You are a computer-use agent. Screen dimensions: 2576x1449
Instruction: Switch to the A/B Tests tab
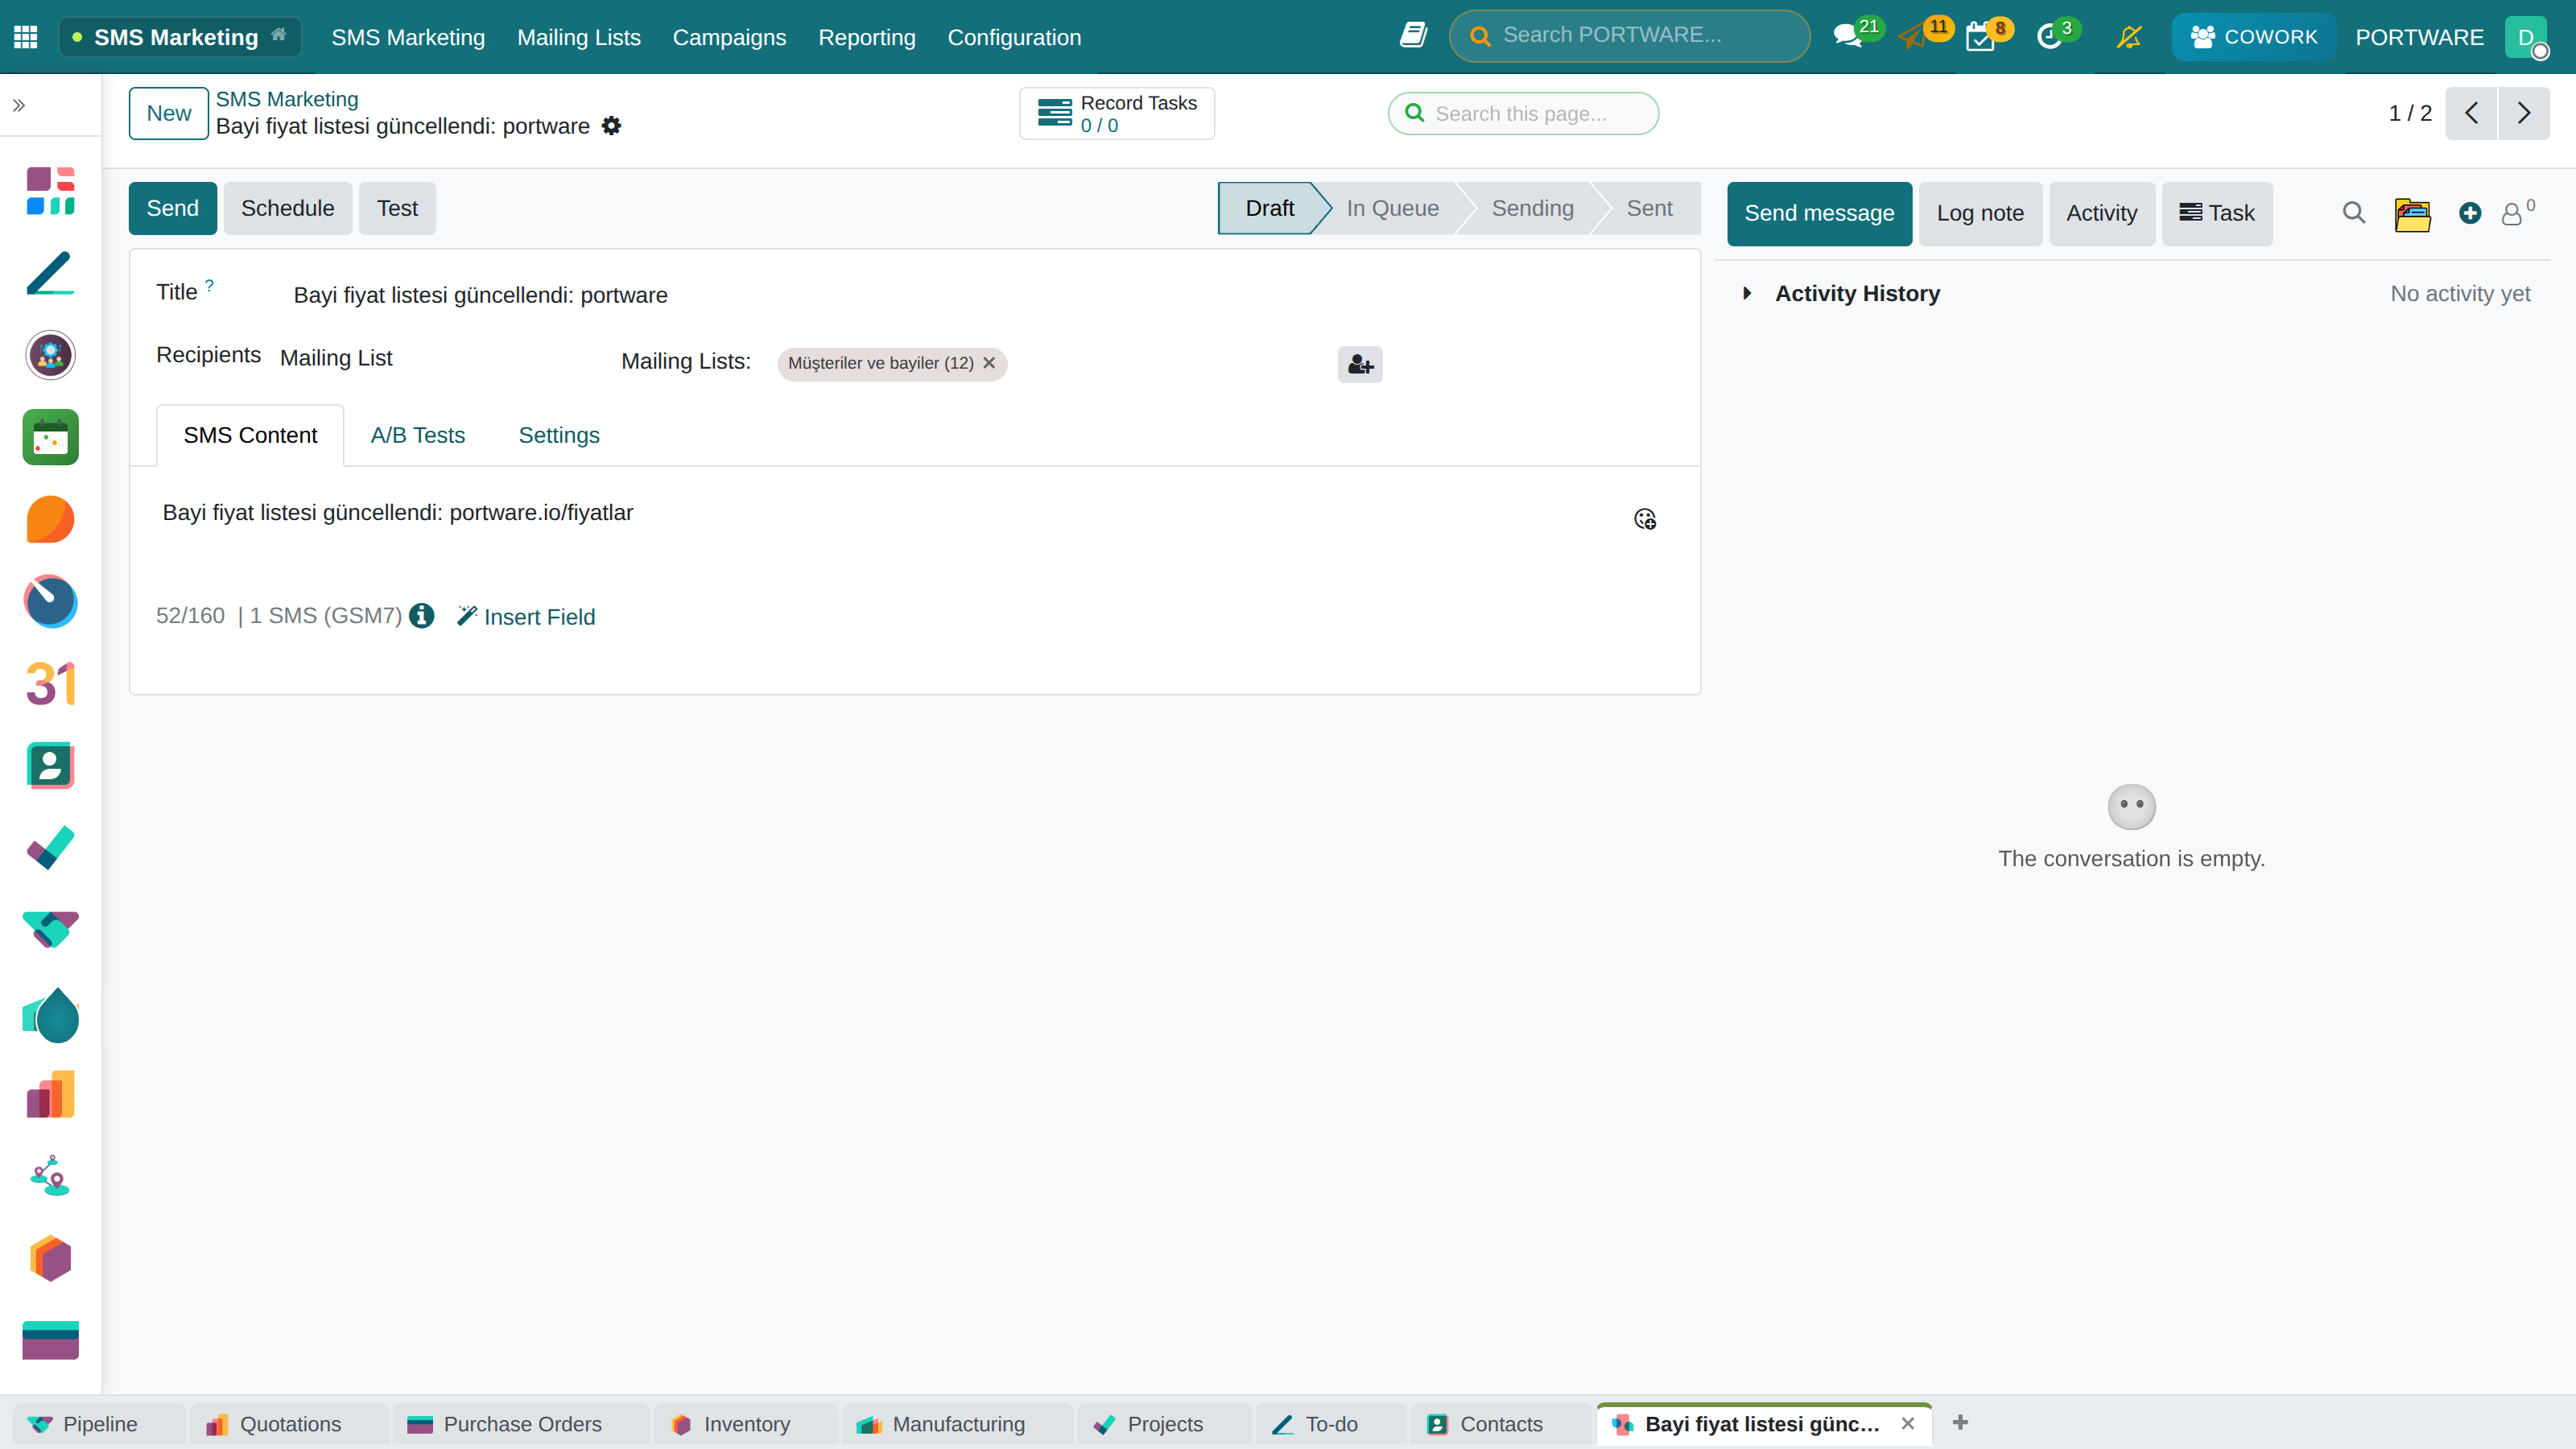pos(418,435)
